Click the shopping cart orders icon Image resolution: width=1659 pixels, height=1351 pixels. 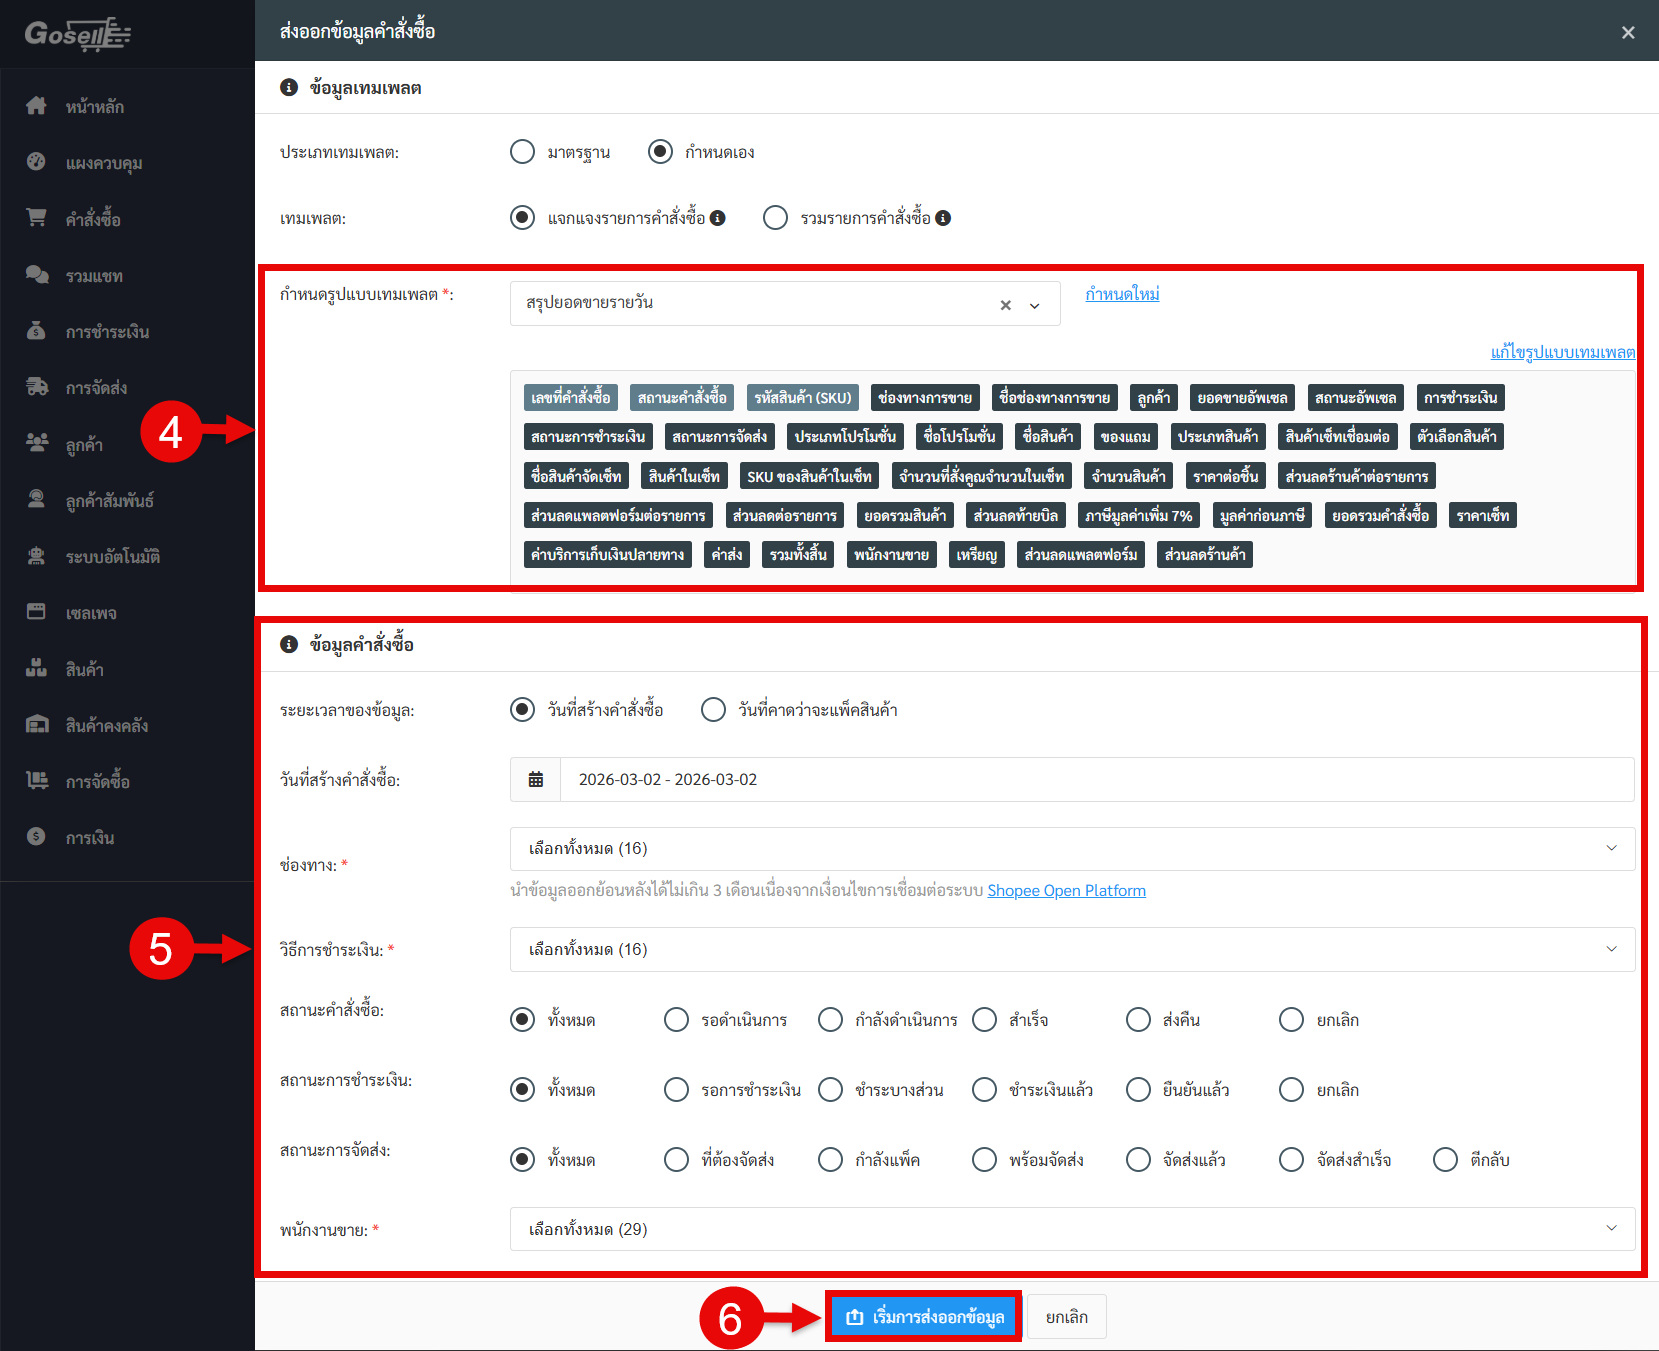point(37,218)
